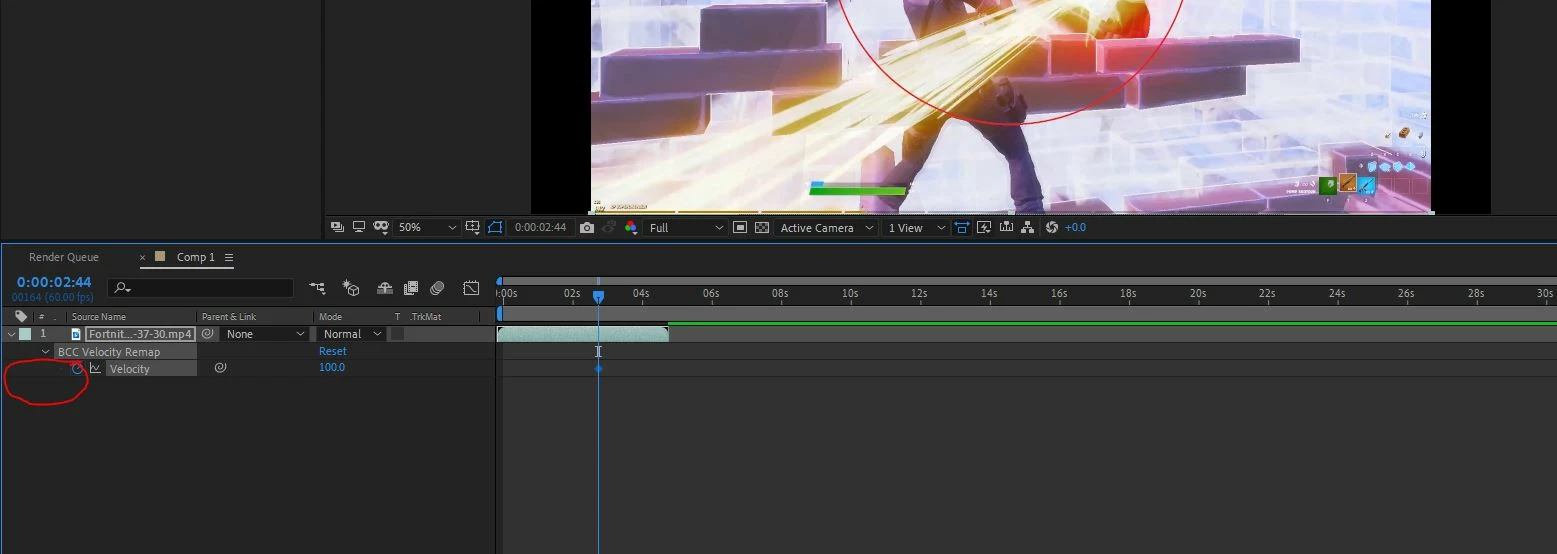Open the Full resolution dropdown
This screenshot has width=1557, height=554.
686,228
